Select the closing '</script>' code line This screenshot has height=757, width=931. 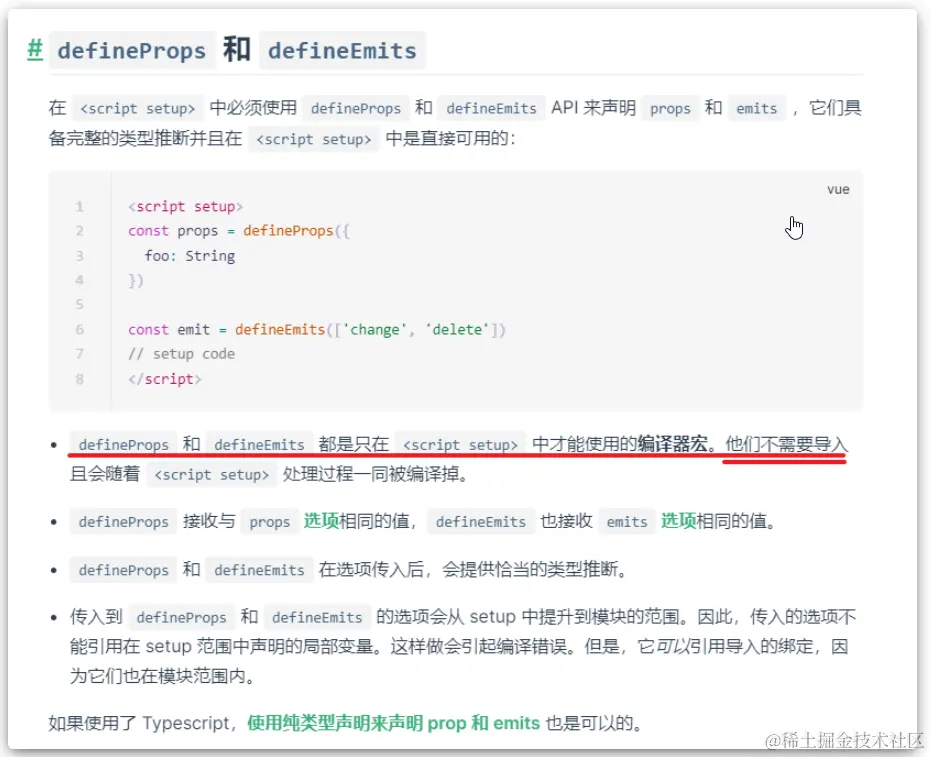(164, 379)
